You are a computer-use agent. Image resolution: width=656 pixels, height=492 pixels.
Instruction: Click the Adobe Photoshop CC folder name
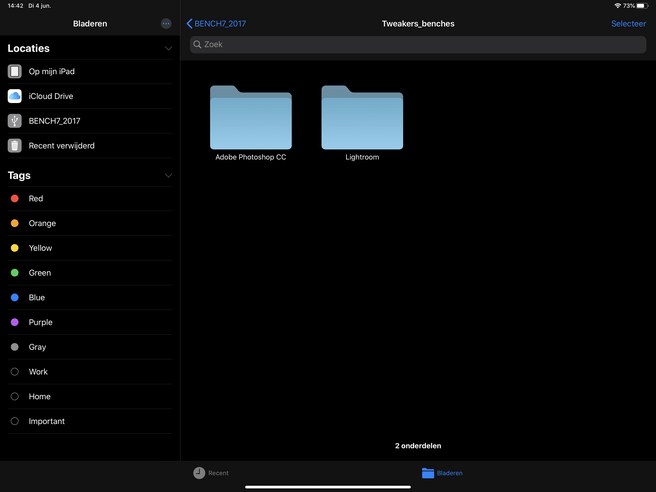251,157
